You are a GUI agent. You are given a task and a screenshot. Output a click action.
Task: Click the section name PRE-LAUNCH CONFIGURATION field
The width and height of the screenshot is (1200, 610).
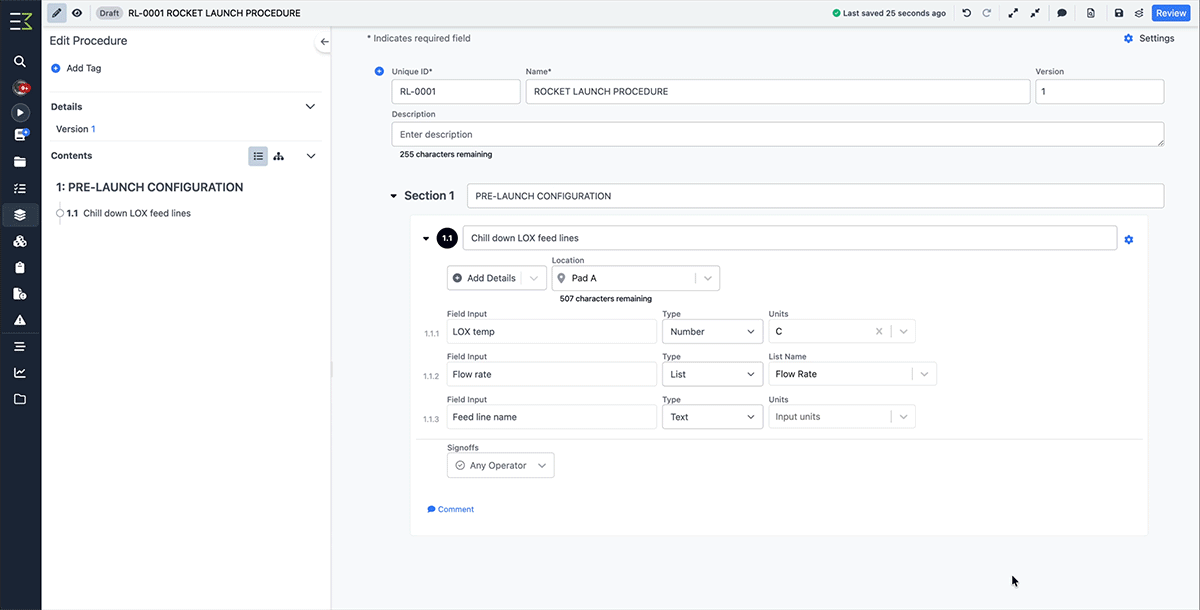(816, 196)
